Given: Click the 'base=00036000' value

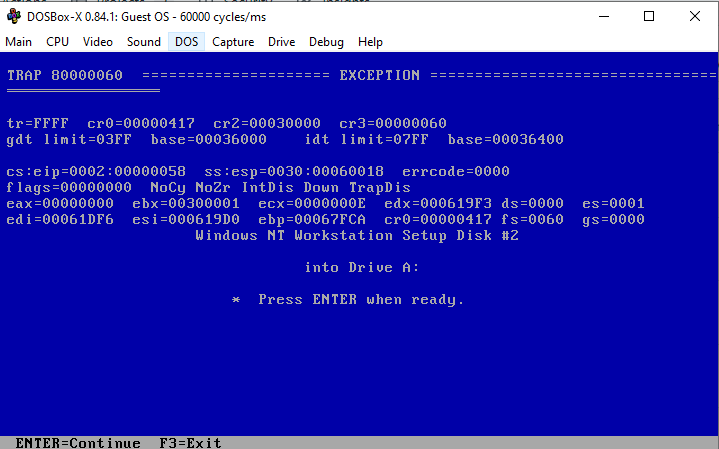Looking at the screenshot, I should point(209,139).
